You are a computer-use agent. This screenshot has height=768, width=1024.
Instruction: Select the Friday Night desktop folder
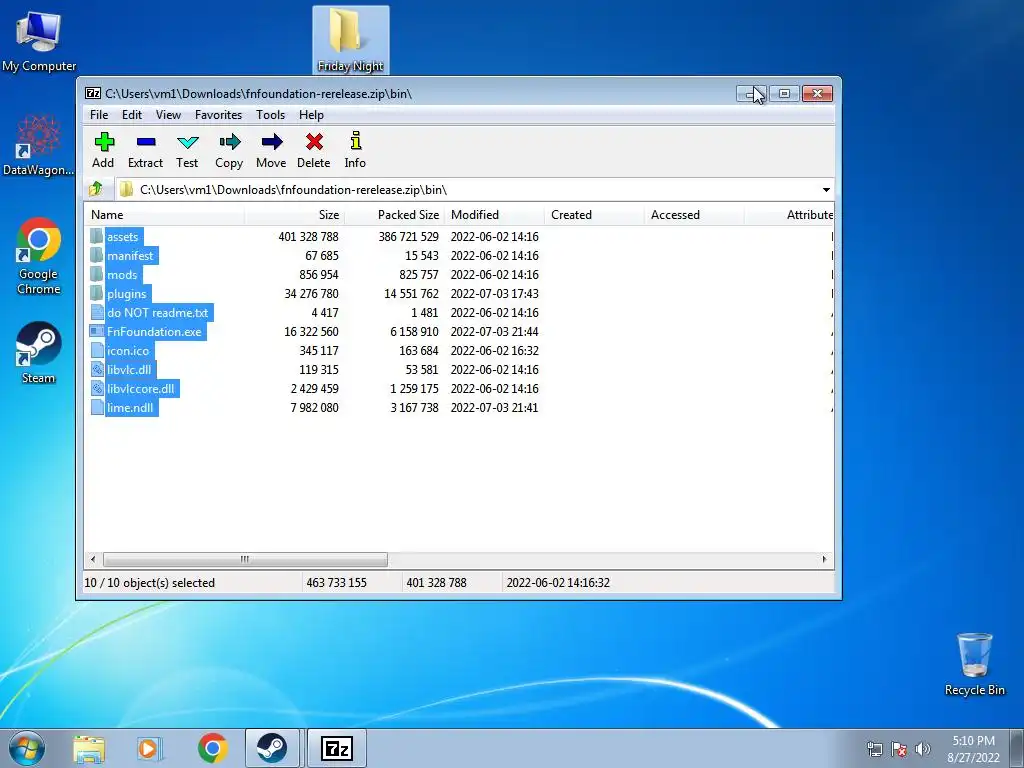[x=351, y=39]
